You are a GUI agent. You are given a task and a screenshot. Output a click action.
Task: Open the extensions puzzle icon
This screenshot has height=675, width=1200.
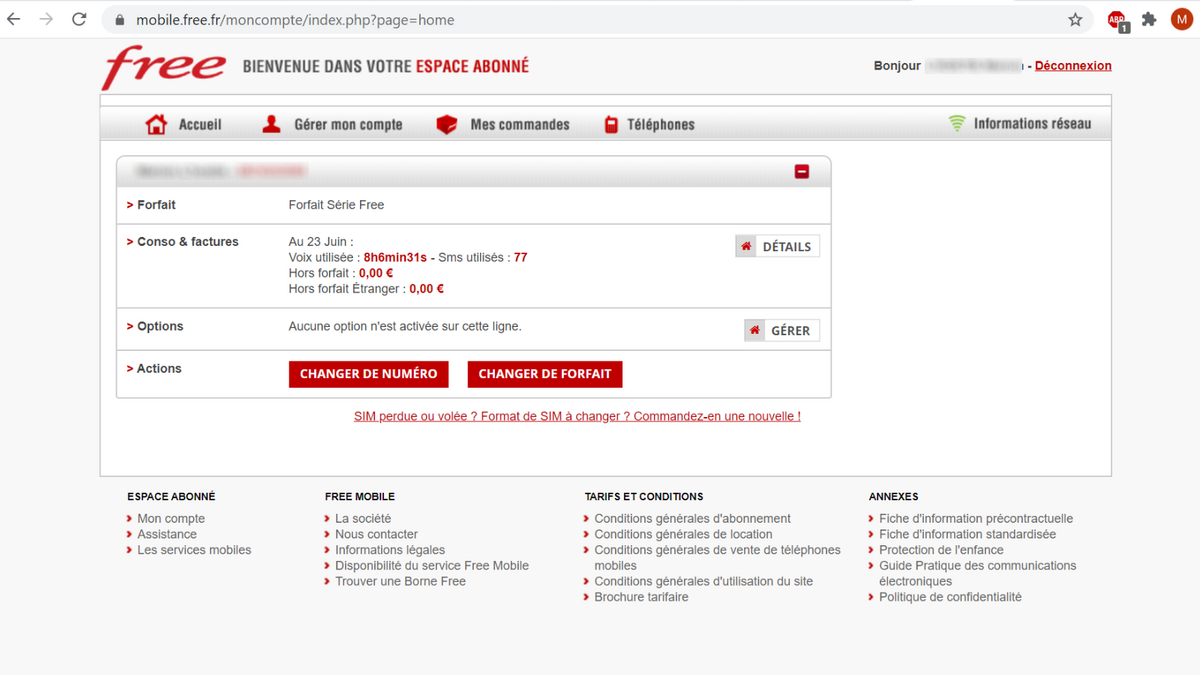point(1149,19)
